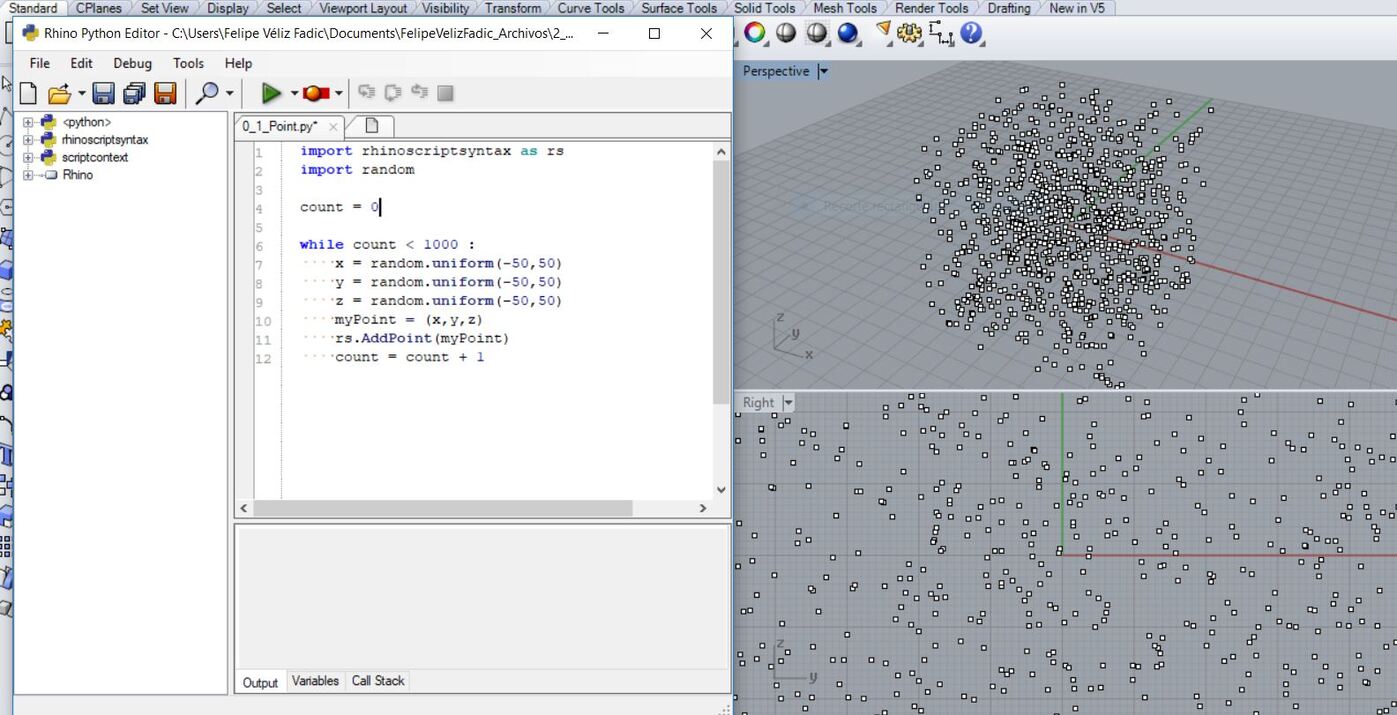Click the orange Save As disk icon
The height and width of the screenshot is (715, 1397).
pyautogui.click(x=165, y=93)
